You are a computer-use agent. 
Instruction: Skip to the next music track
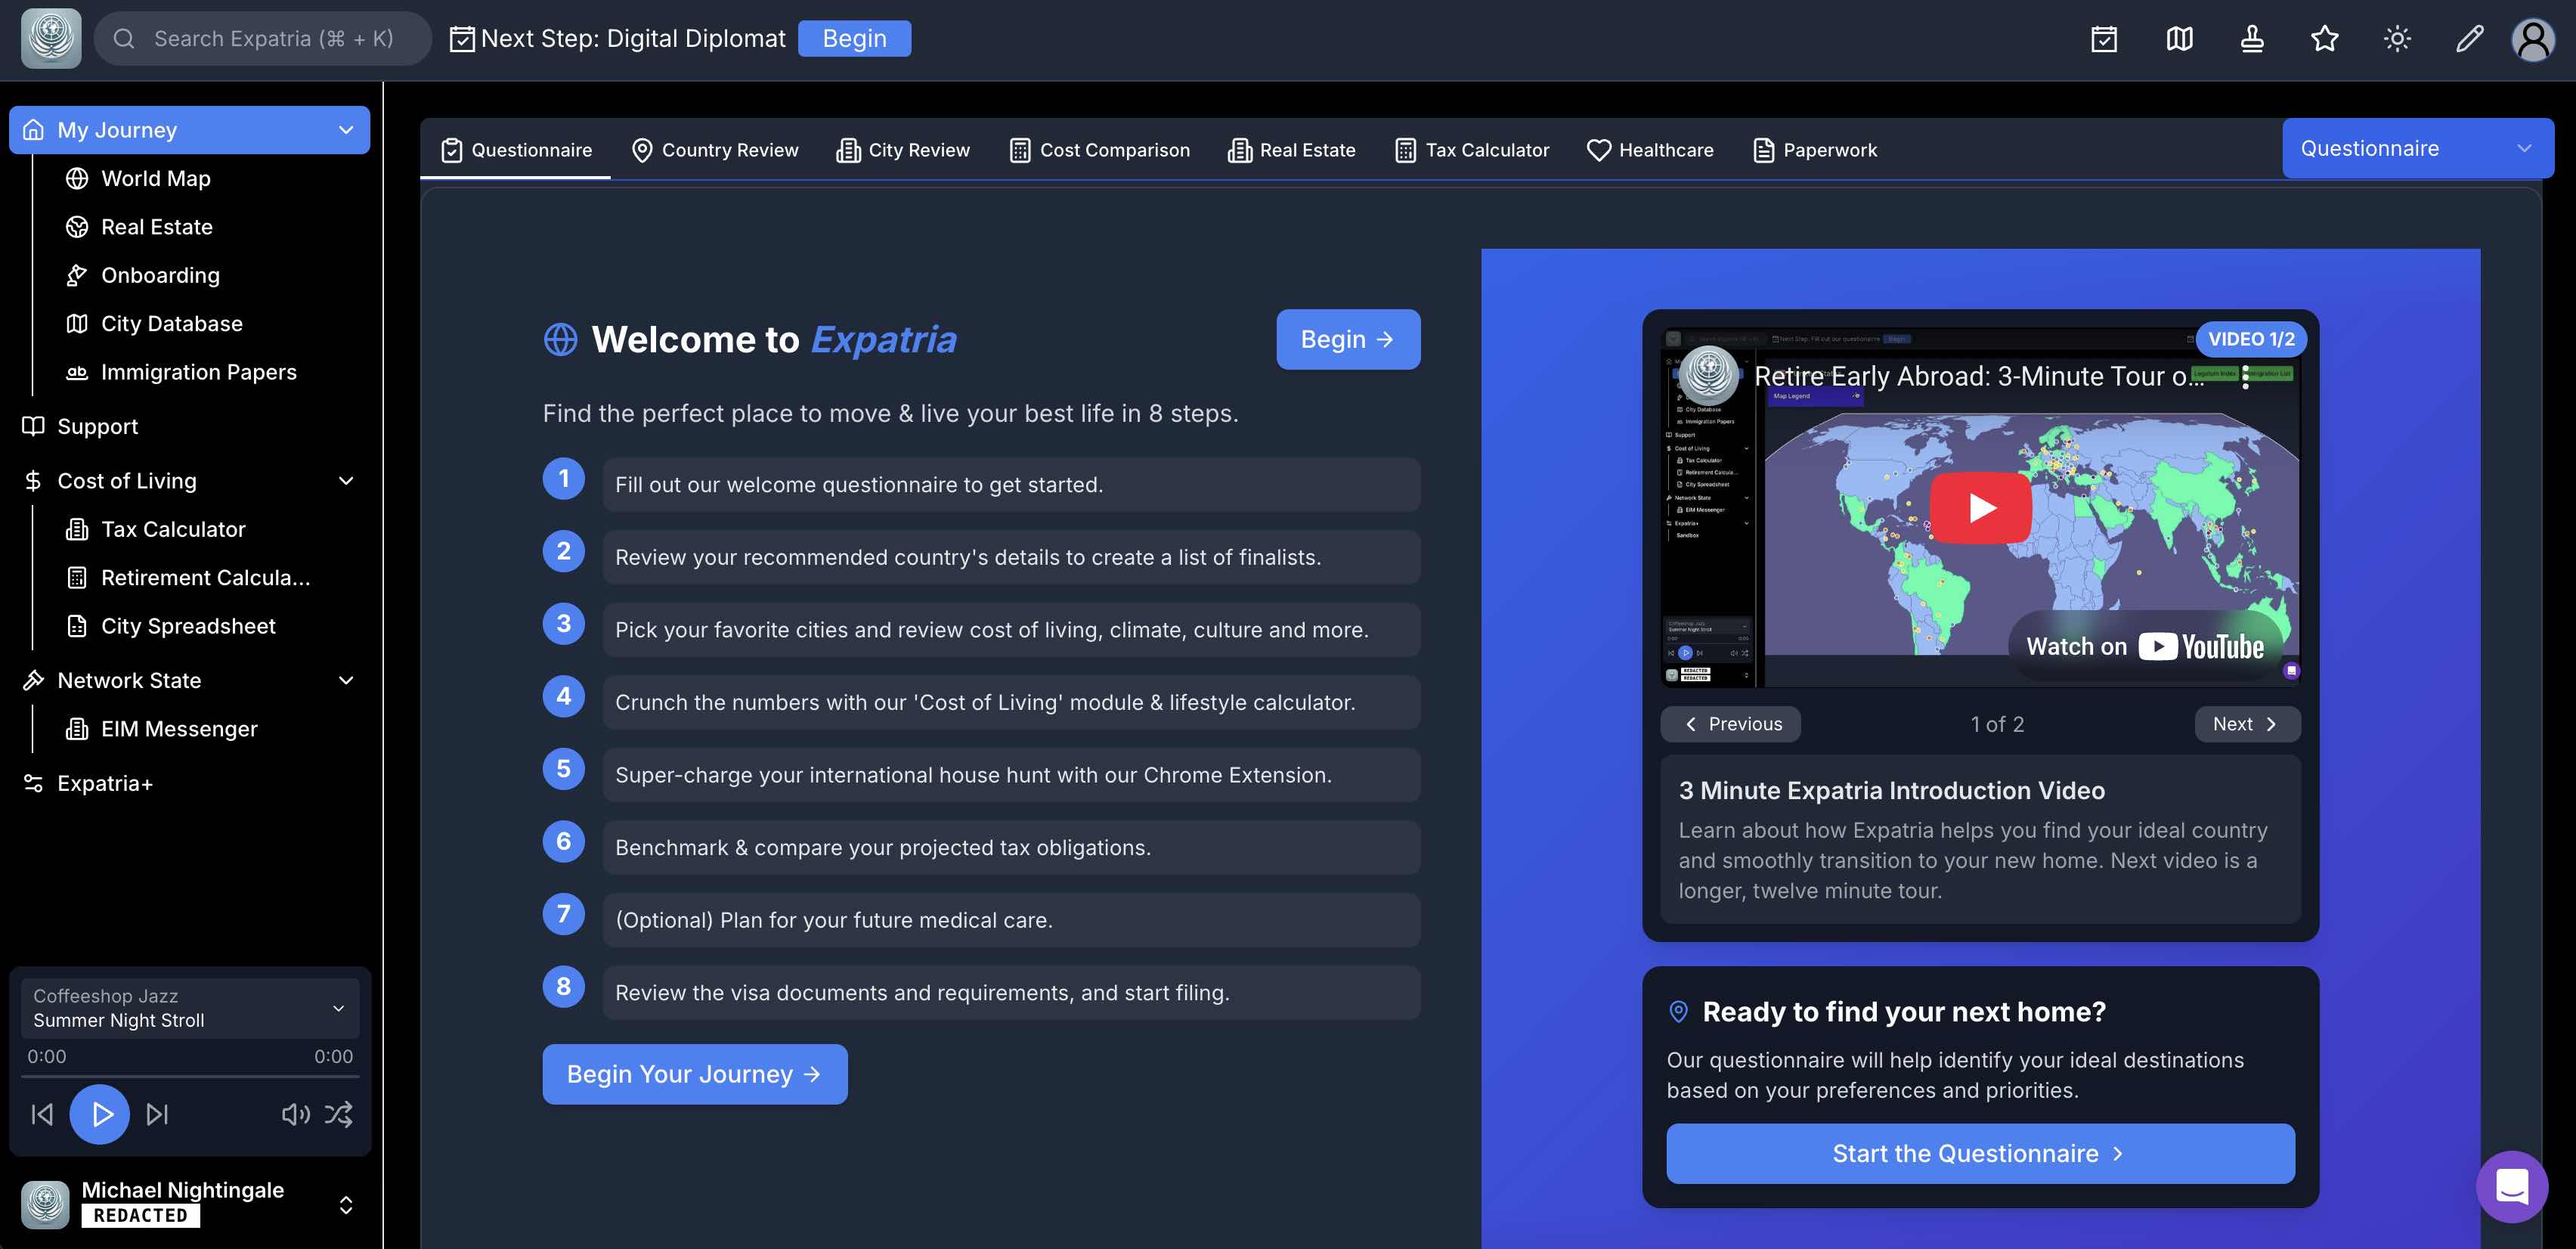click(x=157, y=1114)
